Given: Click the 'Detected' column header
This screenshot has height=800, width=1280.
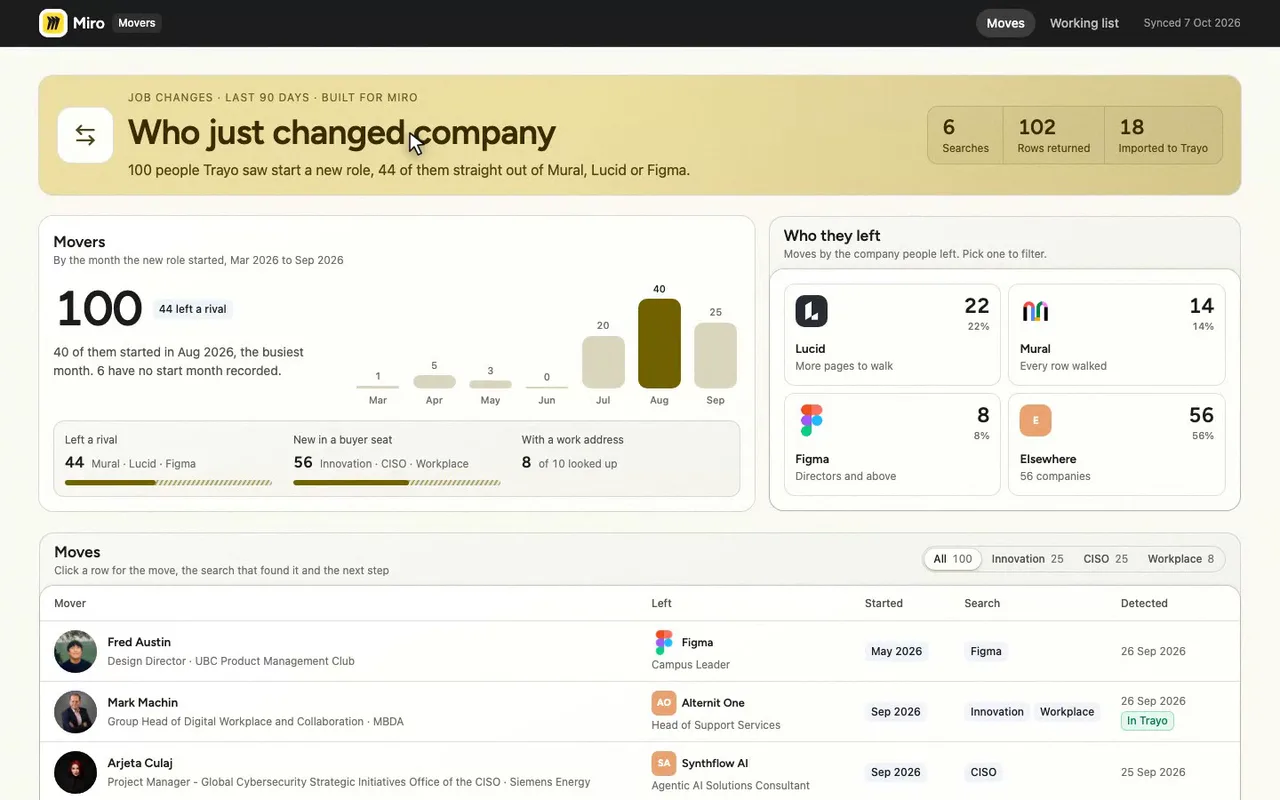Looking at the screenshot, I should (1144, 603).
